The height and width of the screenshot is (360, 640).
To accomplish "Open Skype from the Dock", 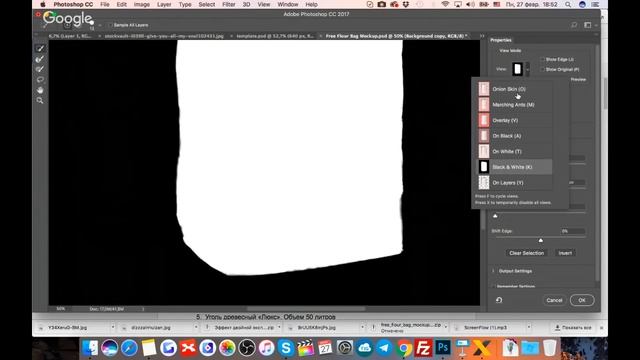I will point(286,348).
